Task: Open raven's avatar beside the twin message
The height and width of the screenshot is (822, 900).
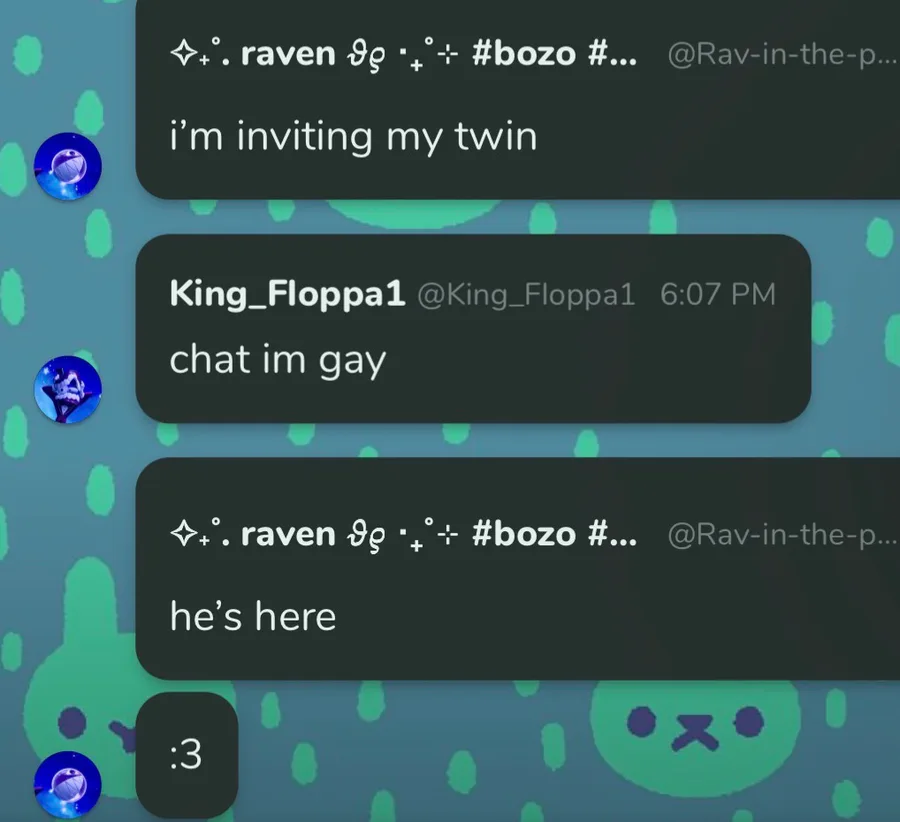Action: 68,166
